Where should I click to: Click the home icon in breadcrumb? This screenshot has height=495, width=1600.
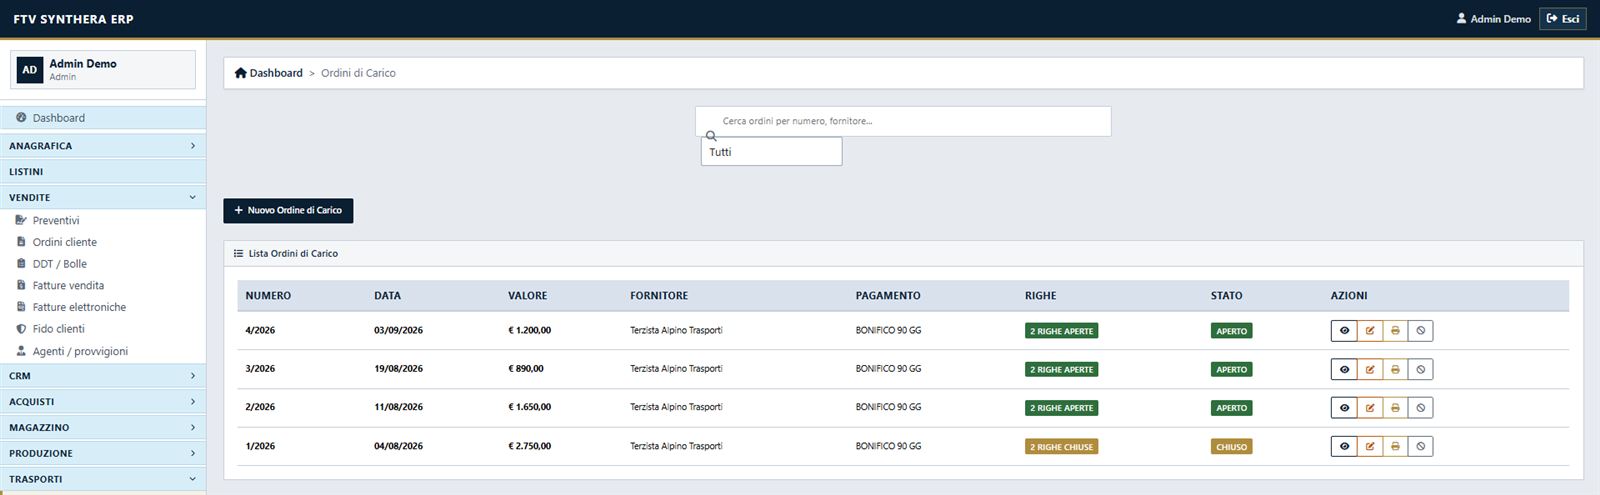(240, 73)
